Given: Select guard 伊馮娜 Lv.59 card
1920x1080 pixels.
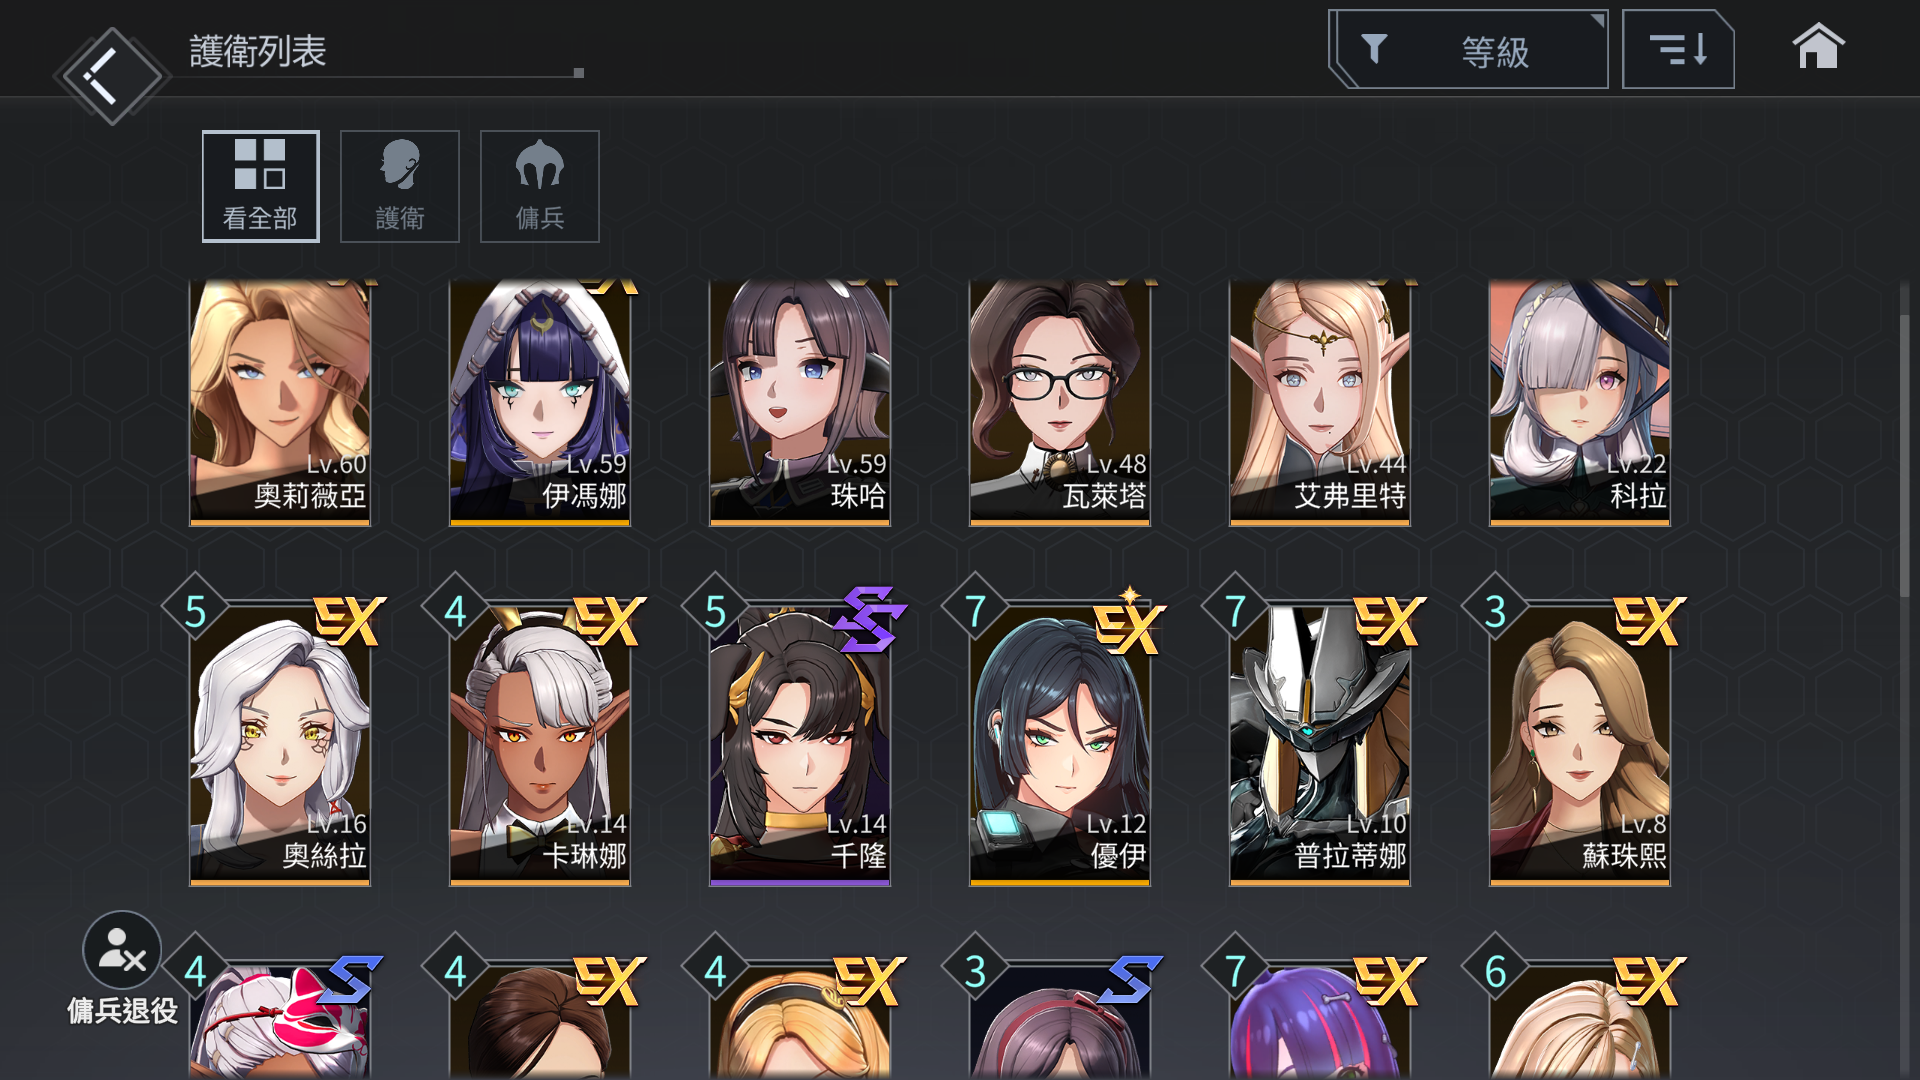Looking at the screenshot, I should 540,403.
